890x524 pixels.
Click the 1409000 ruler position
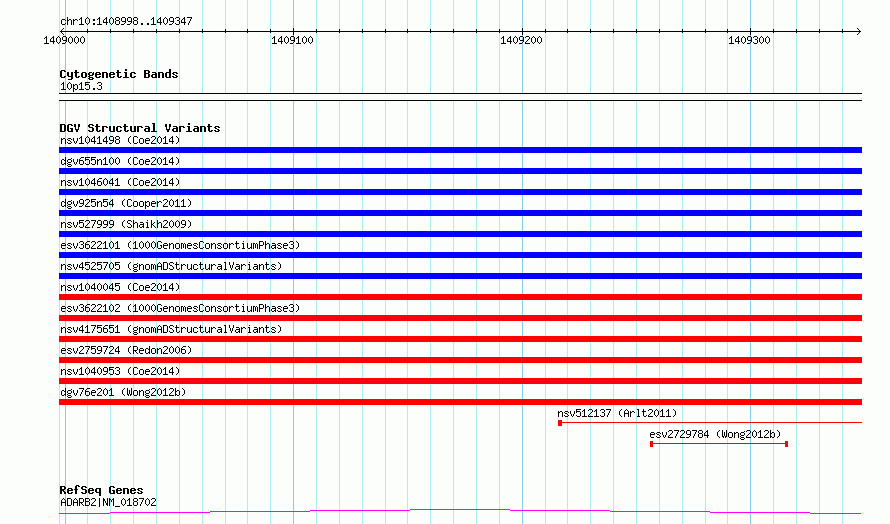pos(64,40)
